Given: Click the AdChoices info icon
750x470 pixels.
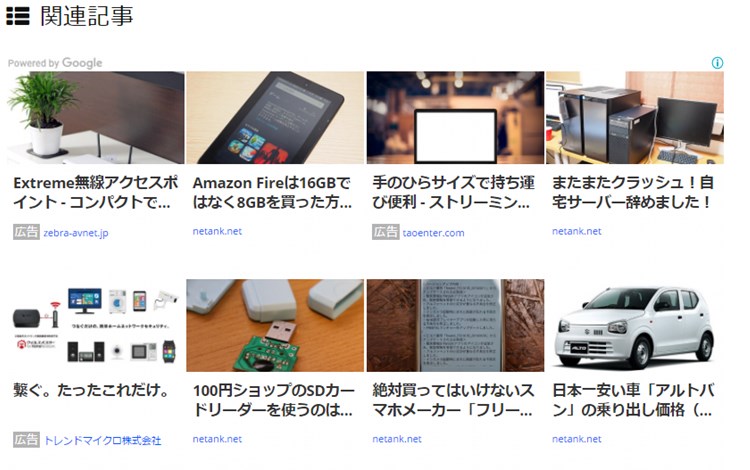Looking at the screenshot, I should coord(717,63).
